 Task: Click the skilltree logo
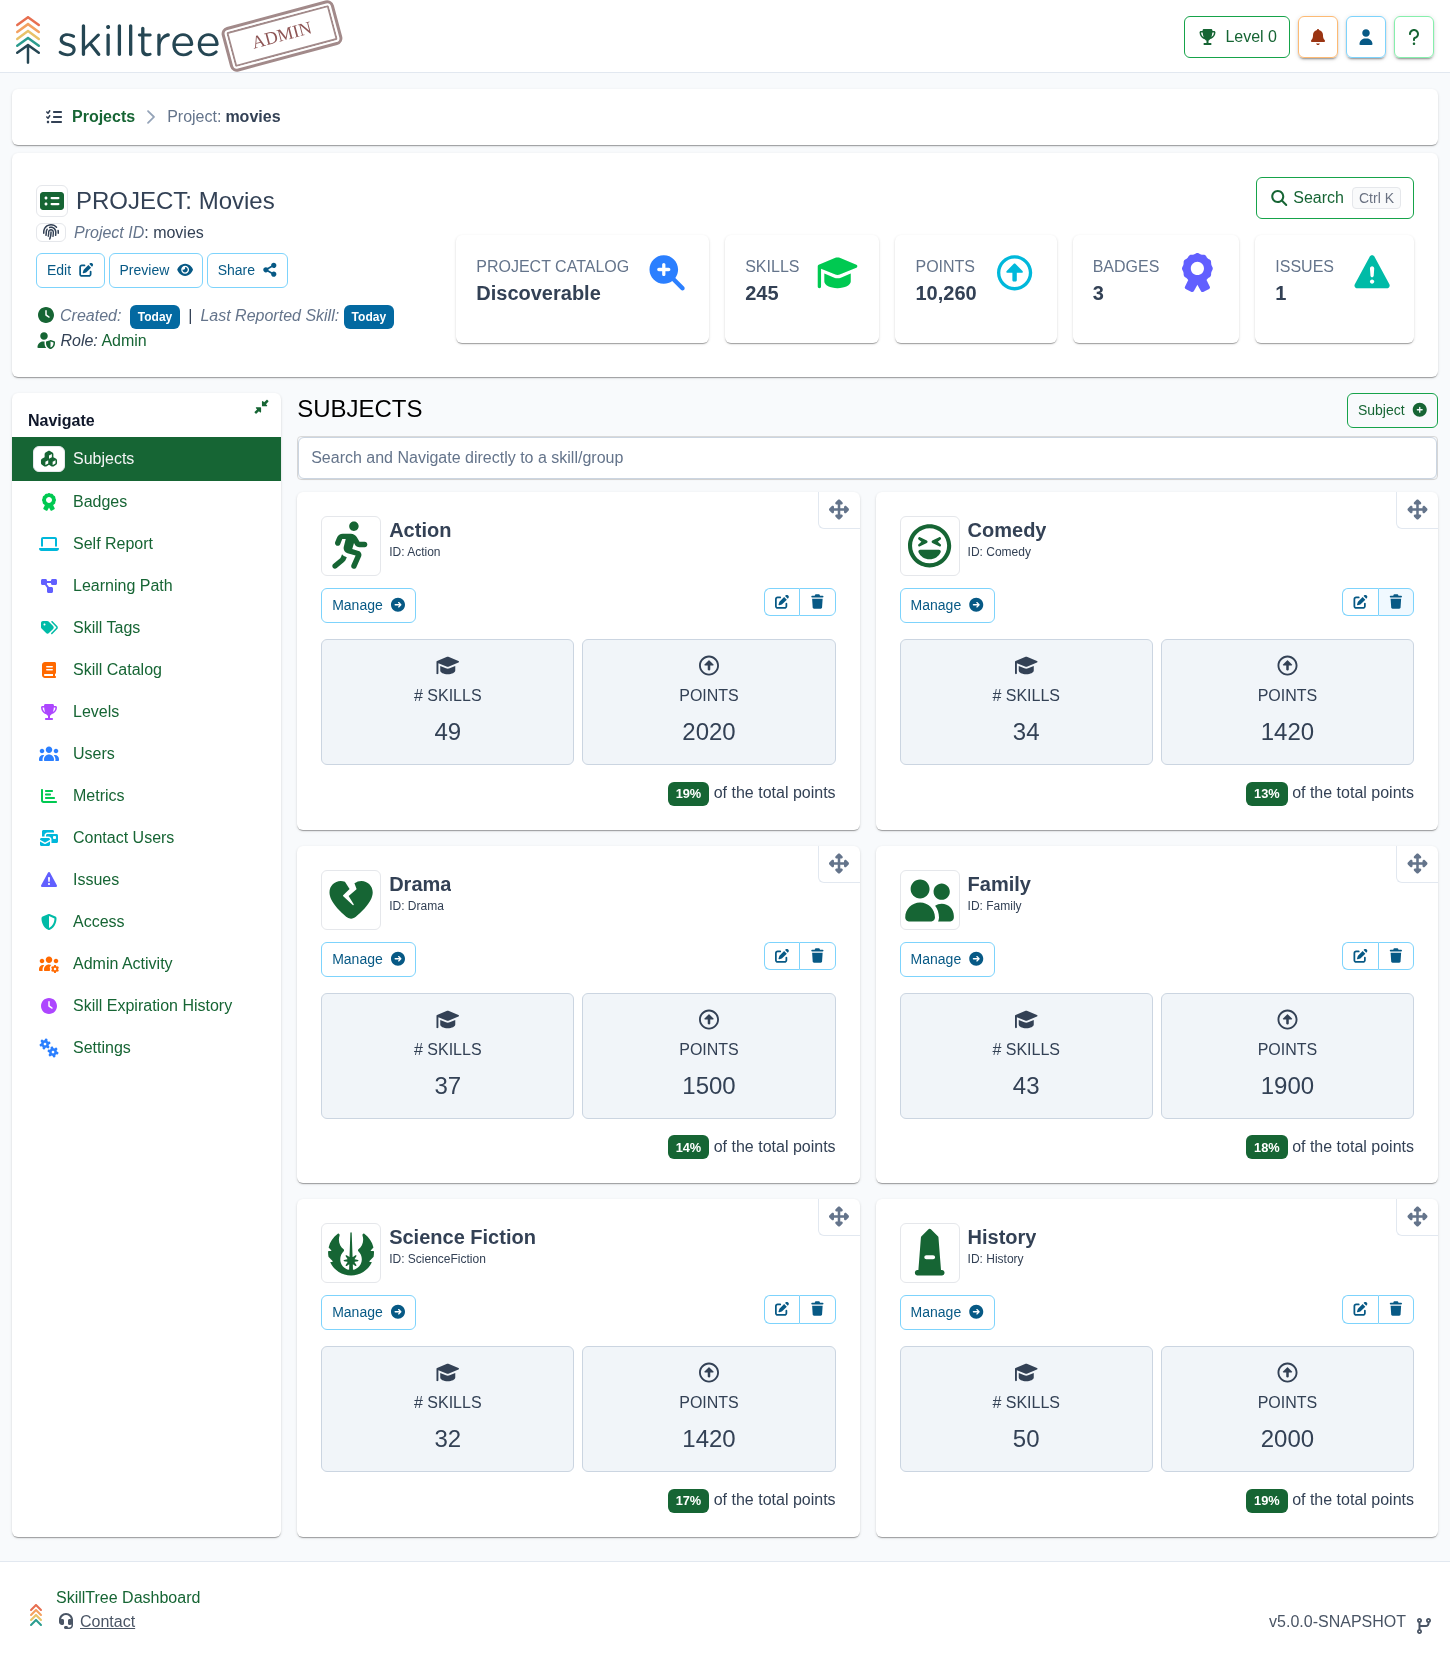118,40
